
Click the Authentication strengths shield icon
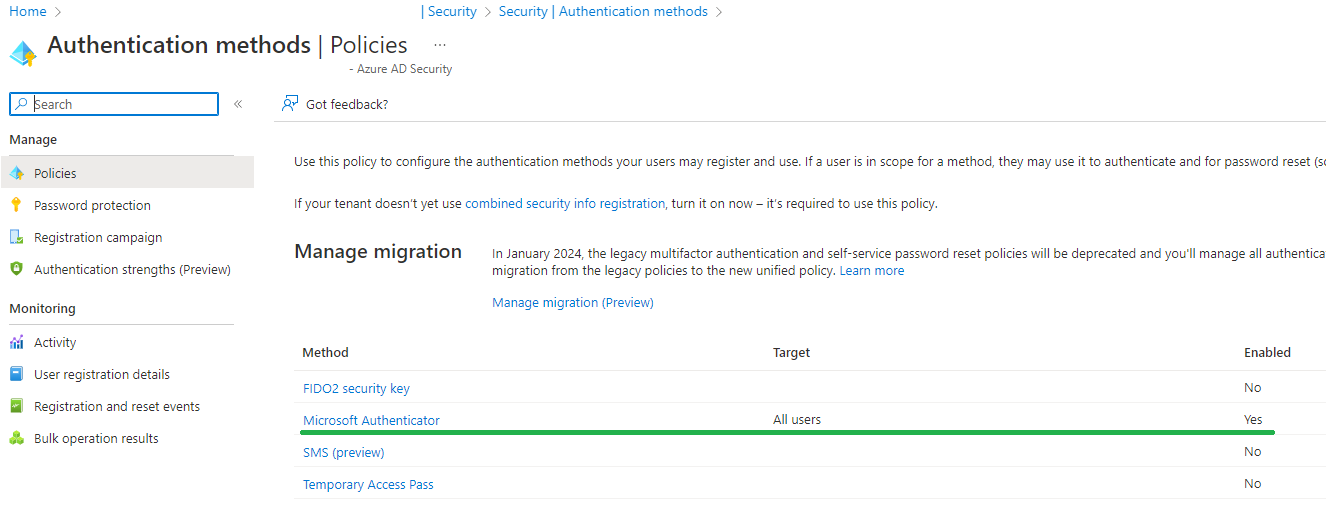16,269
